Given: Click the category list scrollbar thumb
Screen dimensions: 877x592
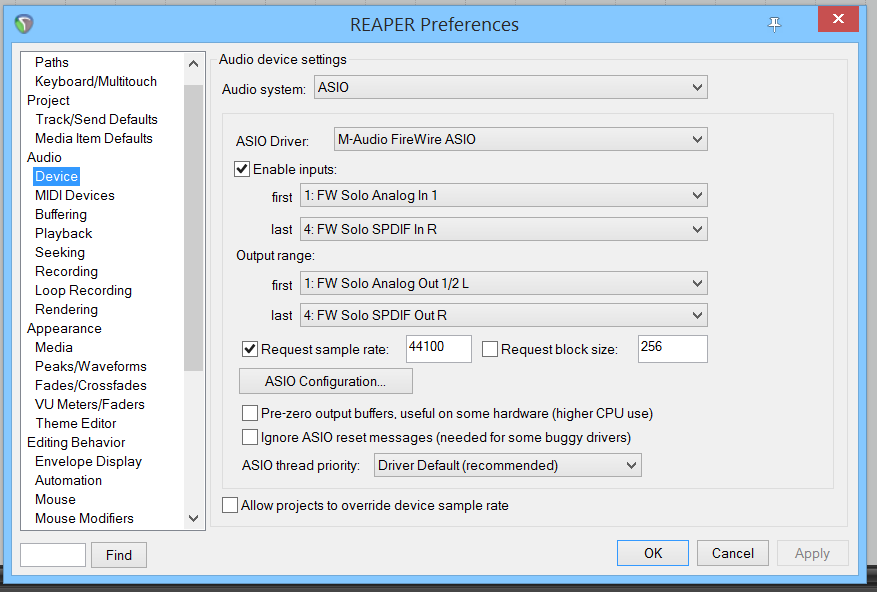Looking at the screenshot, I should click(194, 228).
